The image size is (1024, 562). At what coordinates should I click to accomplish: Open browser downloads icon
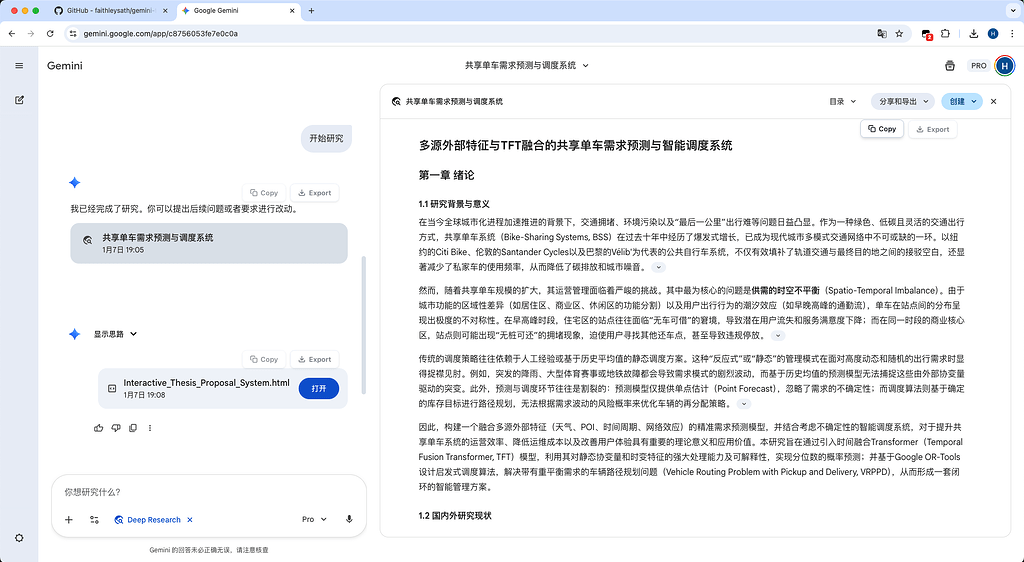973,33
